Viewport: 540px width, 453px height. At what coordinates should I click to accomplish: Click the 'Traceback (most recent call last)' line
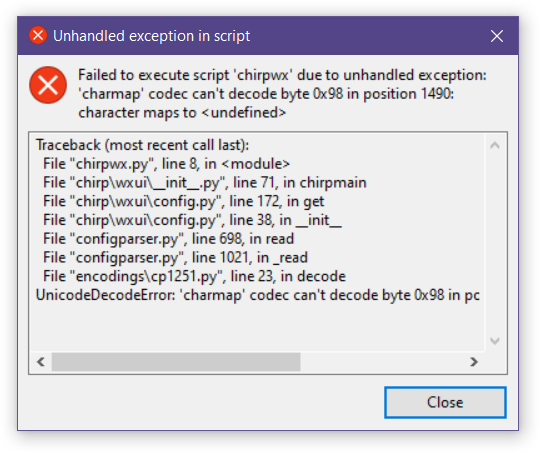(x=142, y=145)
